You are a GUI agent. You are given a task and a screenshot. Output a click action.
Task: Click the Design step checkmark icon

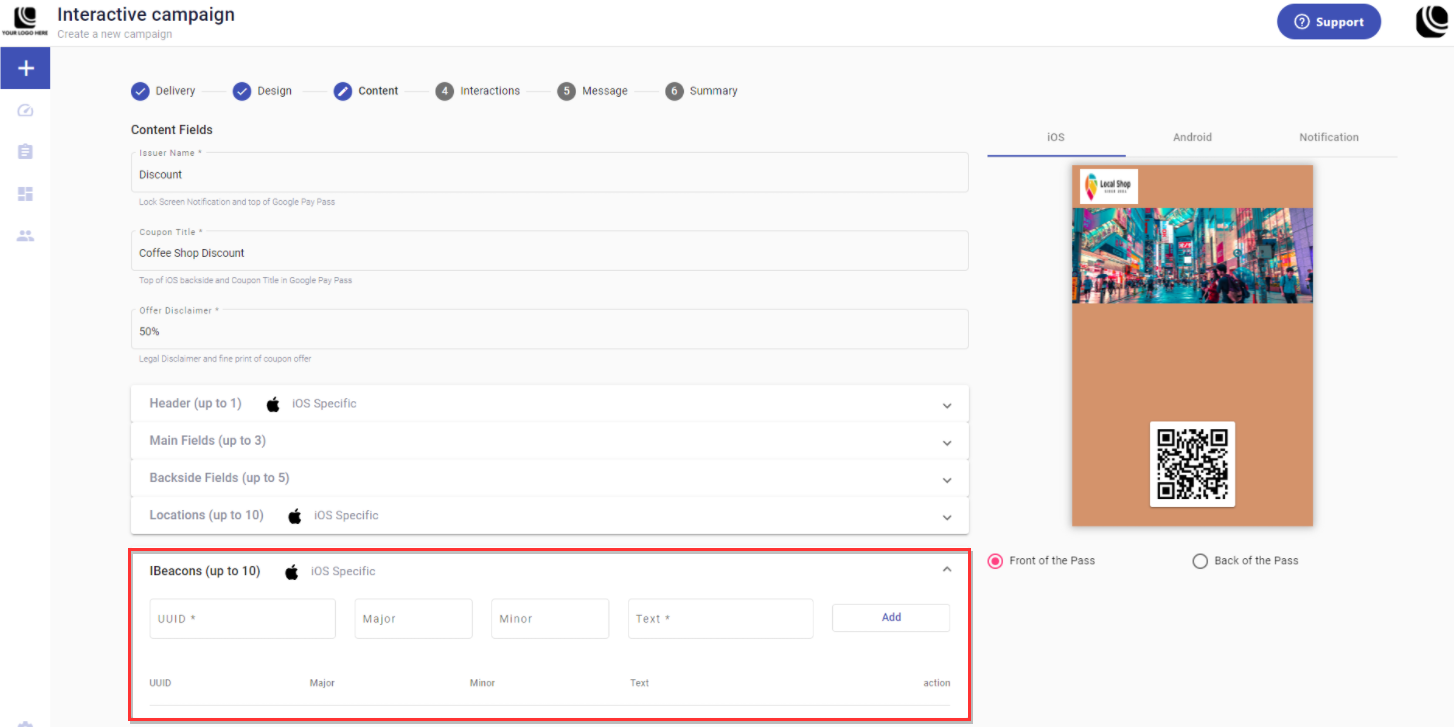pos(242,91)
